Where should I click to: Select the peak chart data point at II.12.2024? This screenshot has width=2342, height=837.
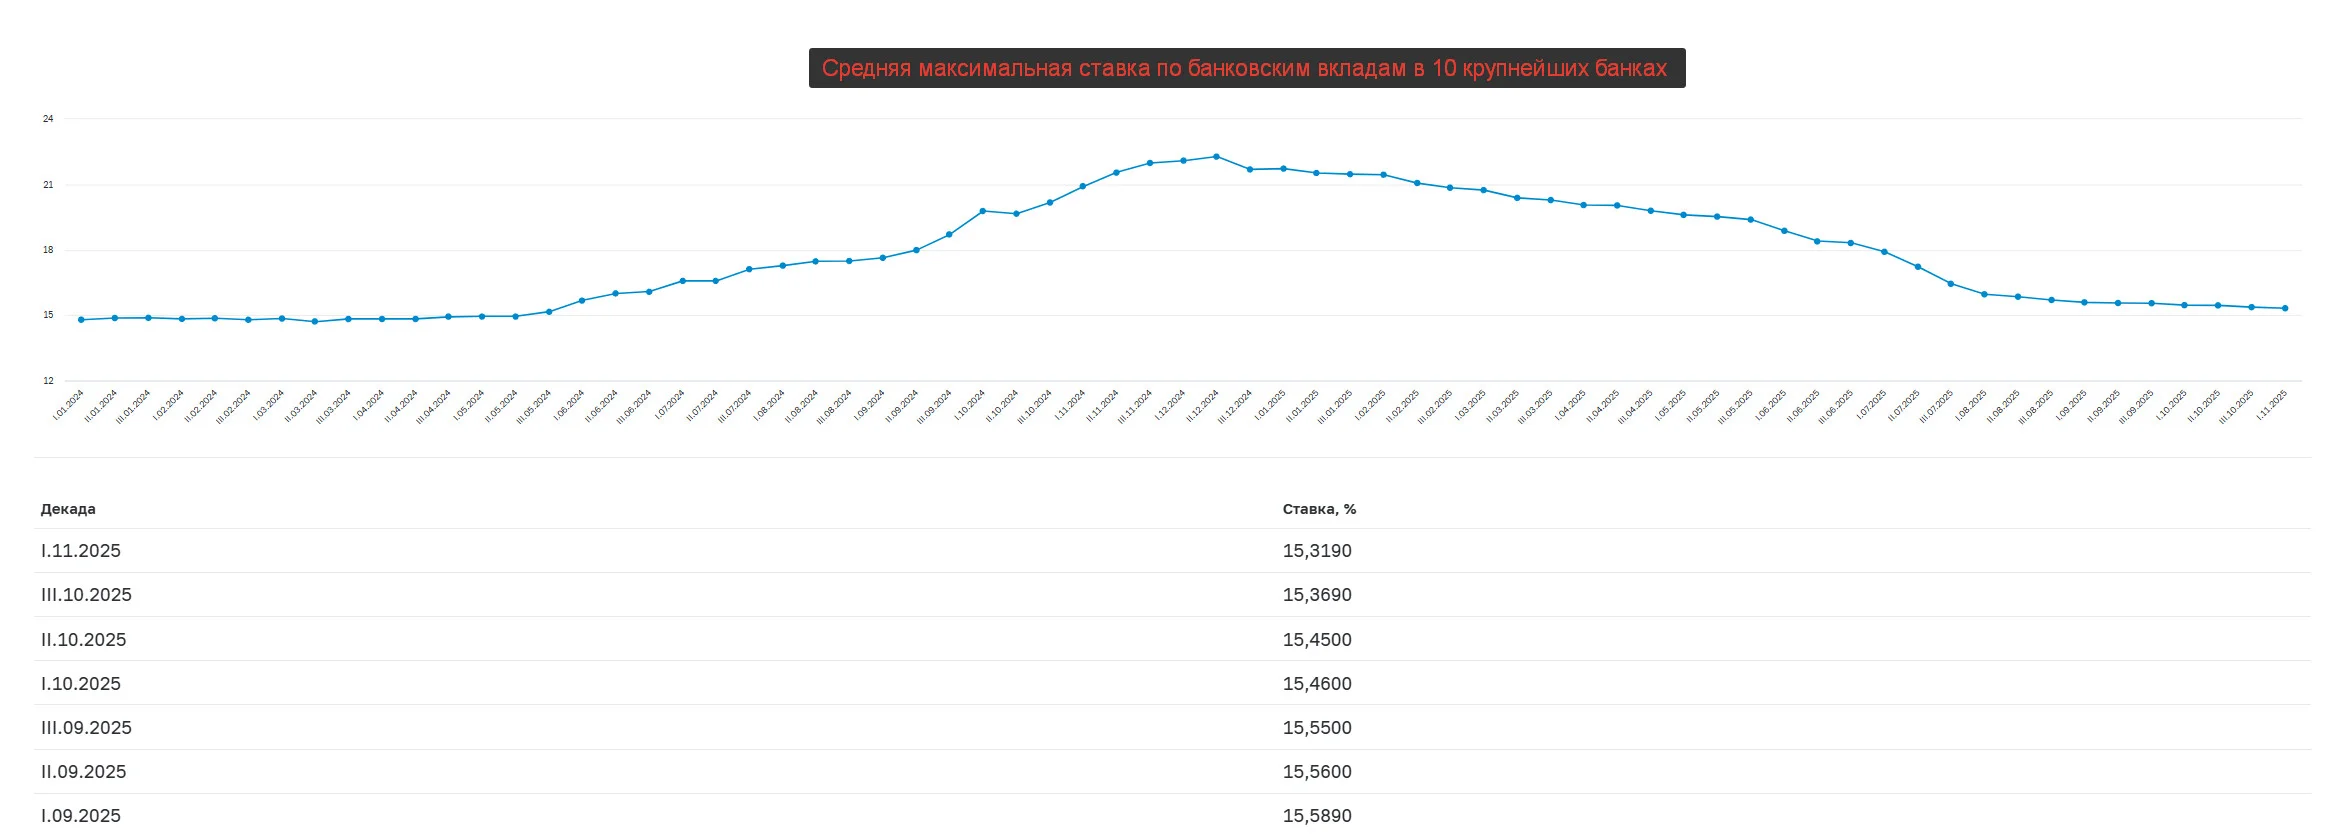(1216, 156)
